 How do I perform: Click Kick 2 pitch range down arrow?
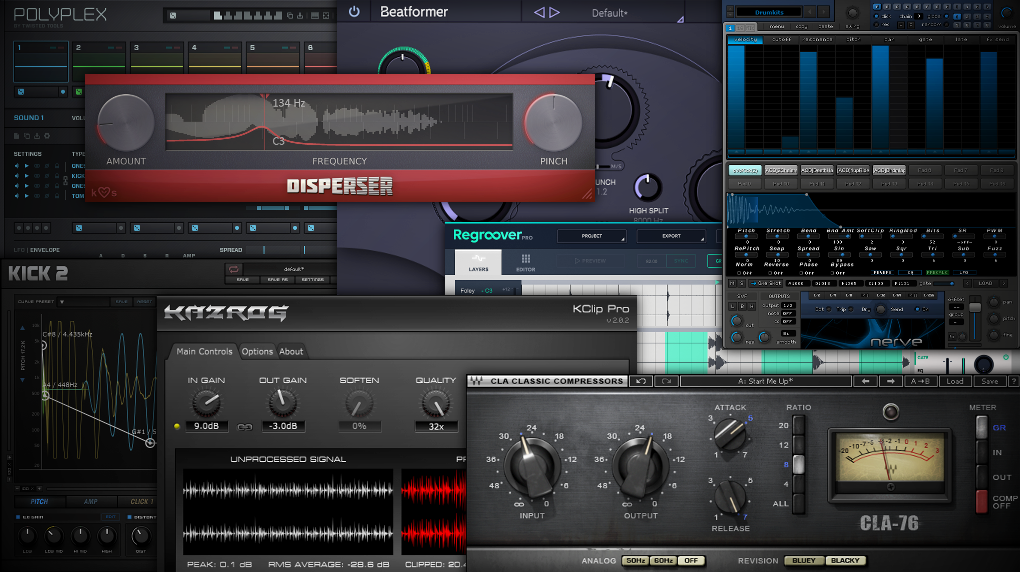point(23,379)
